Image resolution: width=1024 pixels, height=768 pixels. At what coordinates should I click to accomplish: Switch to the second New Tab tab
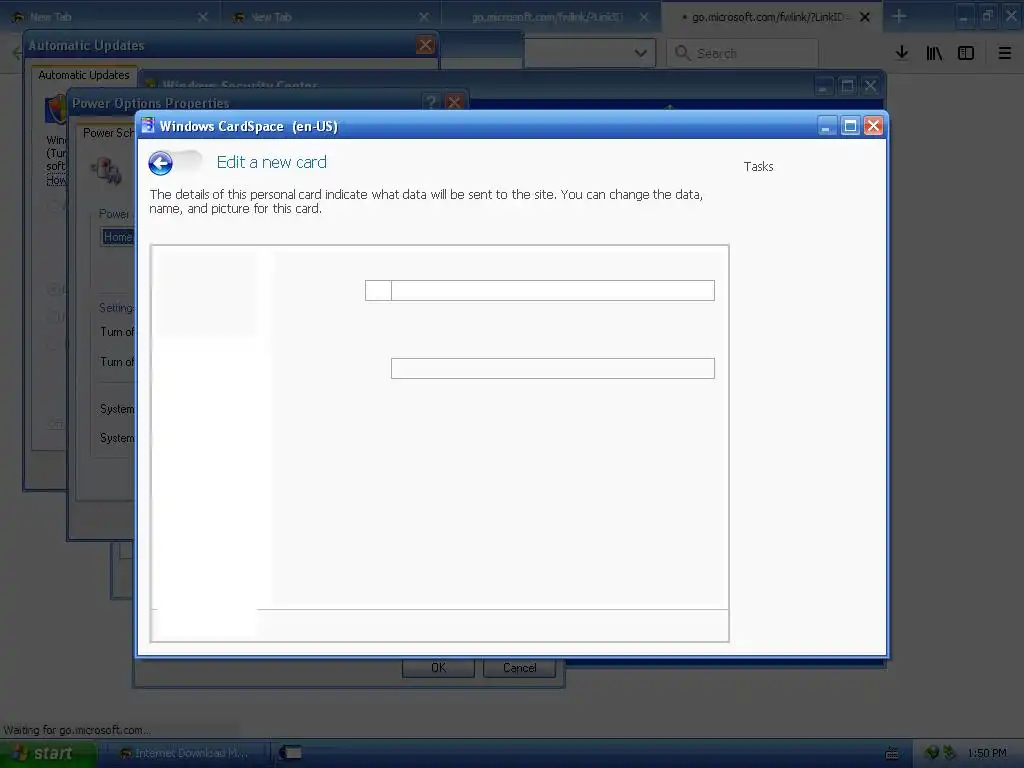[x=330, y=17]
